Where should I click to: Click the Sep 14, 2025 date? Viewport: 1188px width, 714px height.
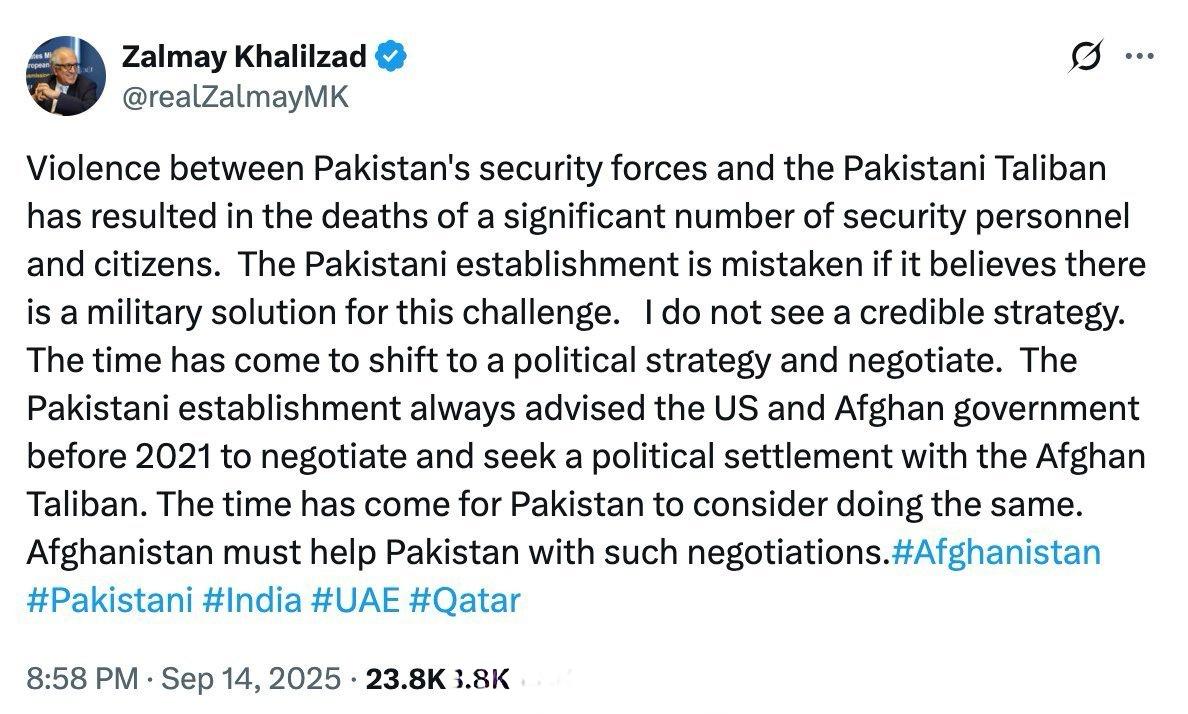tap(251, 678)
